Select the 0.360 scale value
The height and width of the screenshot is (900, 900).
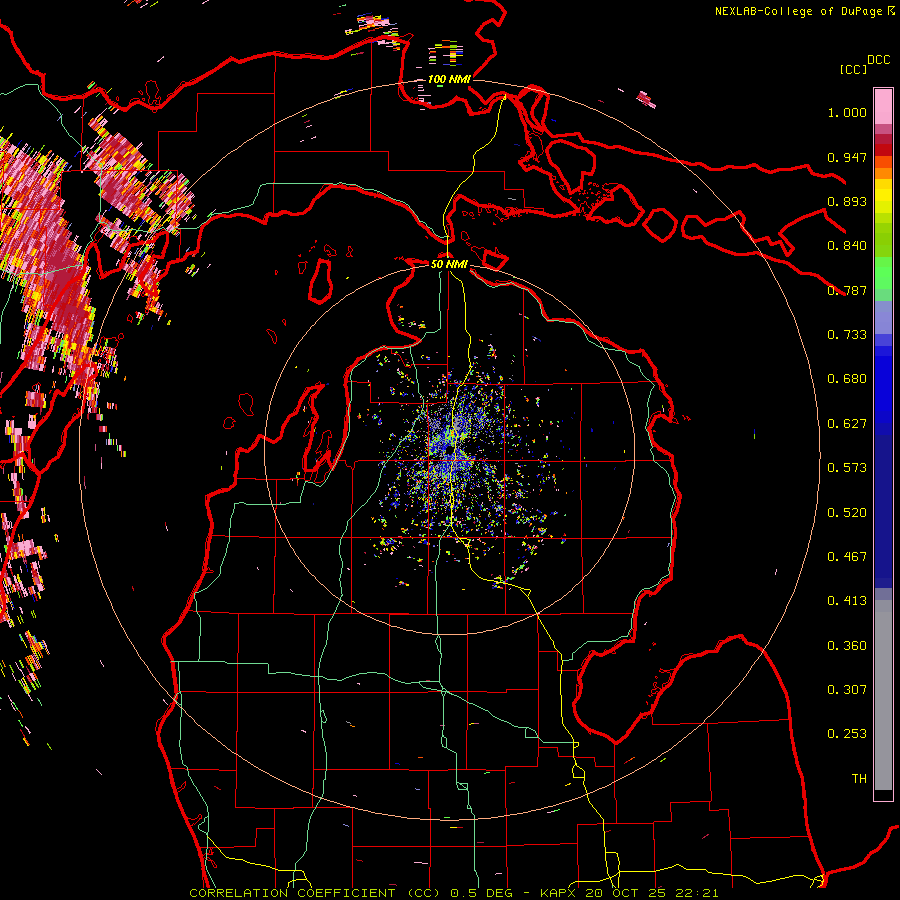click(847, 646)
